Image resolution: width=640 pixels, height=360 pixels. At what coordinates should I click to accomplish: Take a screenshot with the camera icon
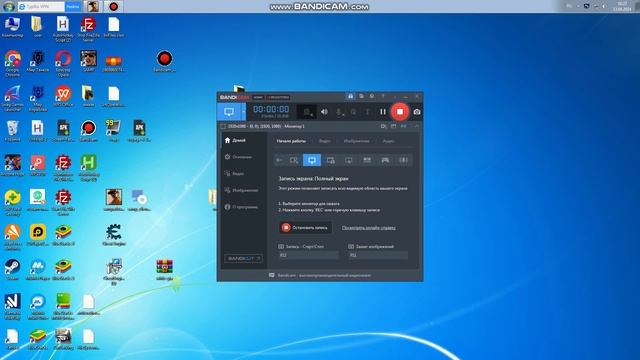coord(417,111)
